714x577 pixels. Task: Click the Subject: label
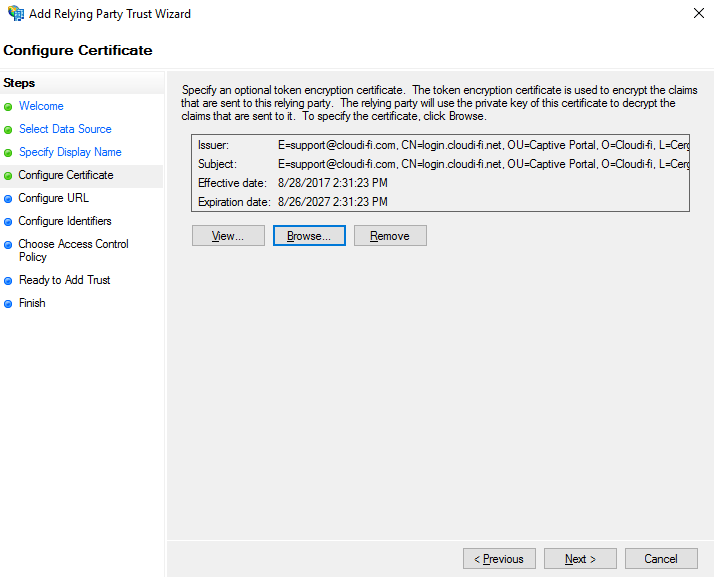(x=217, y=164)
